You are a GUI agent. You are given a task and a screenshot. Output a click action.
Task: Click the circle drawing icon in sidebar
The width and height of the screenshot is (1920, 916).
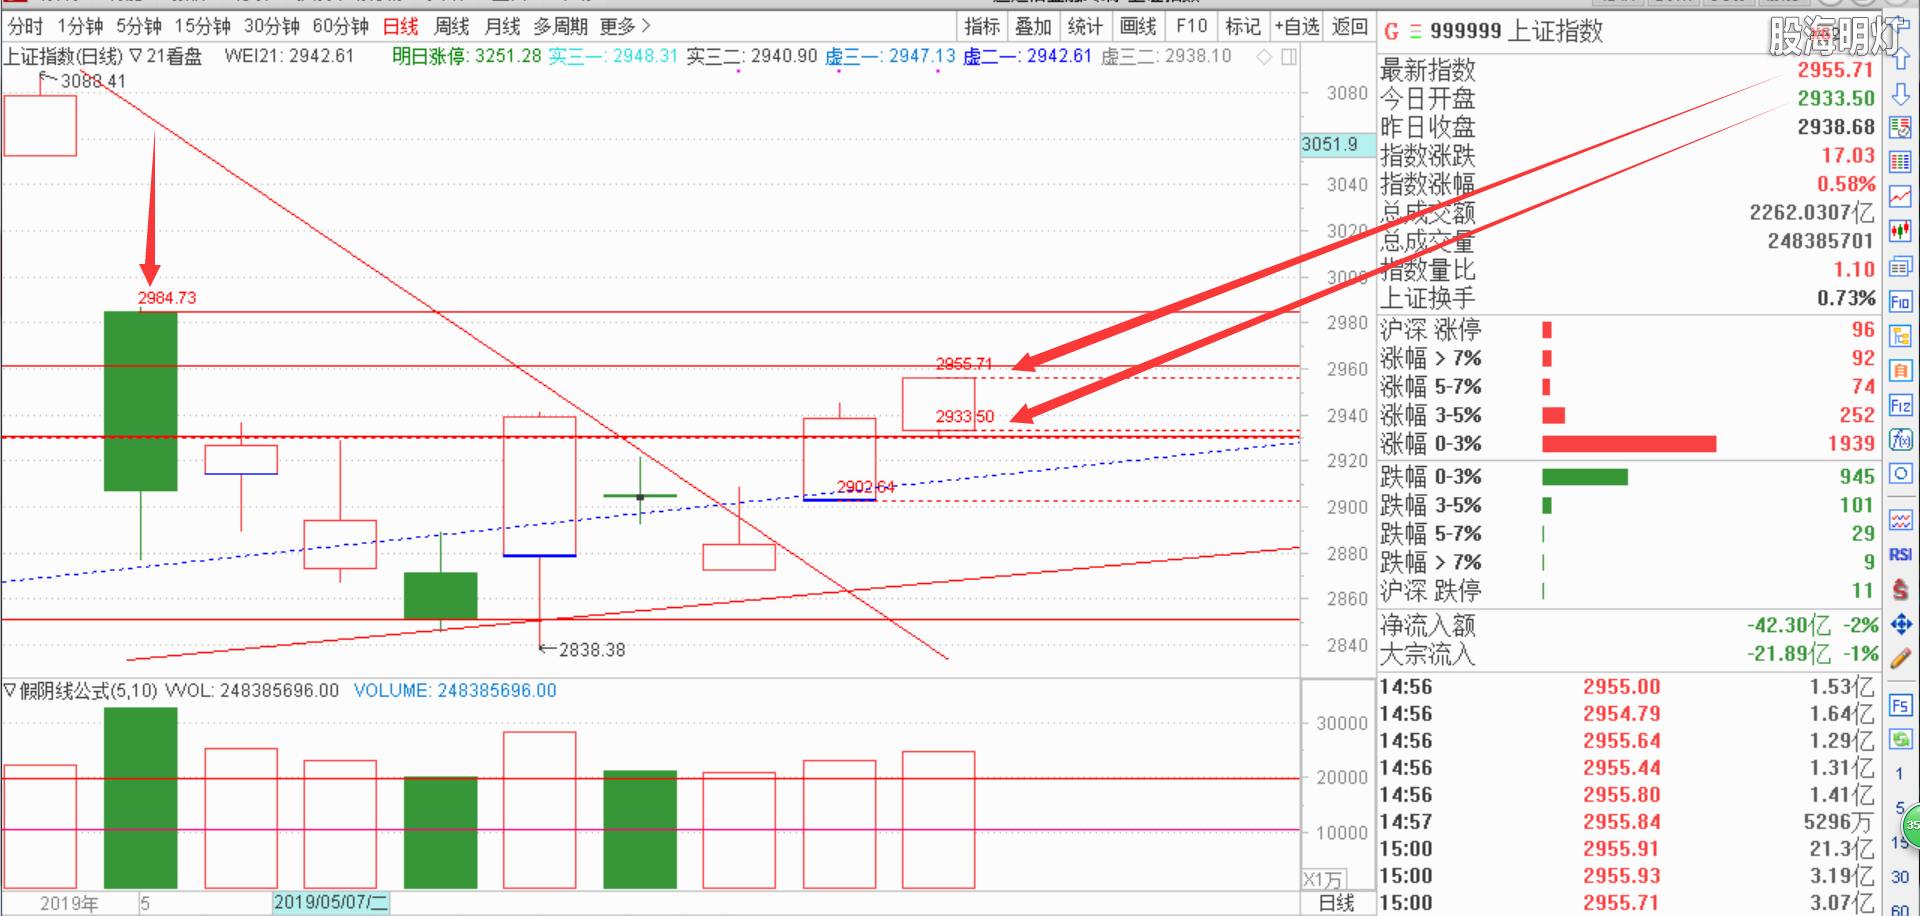1900,474
